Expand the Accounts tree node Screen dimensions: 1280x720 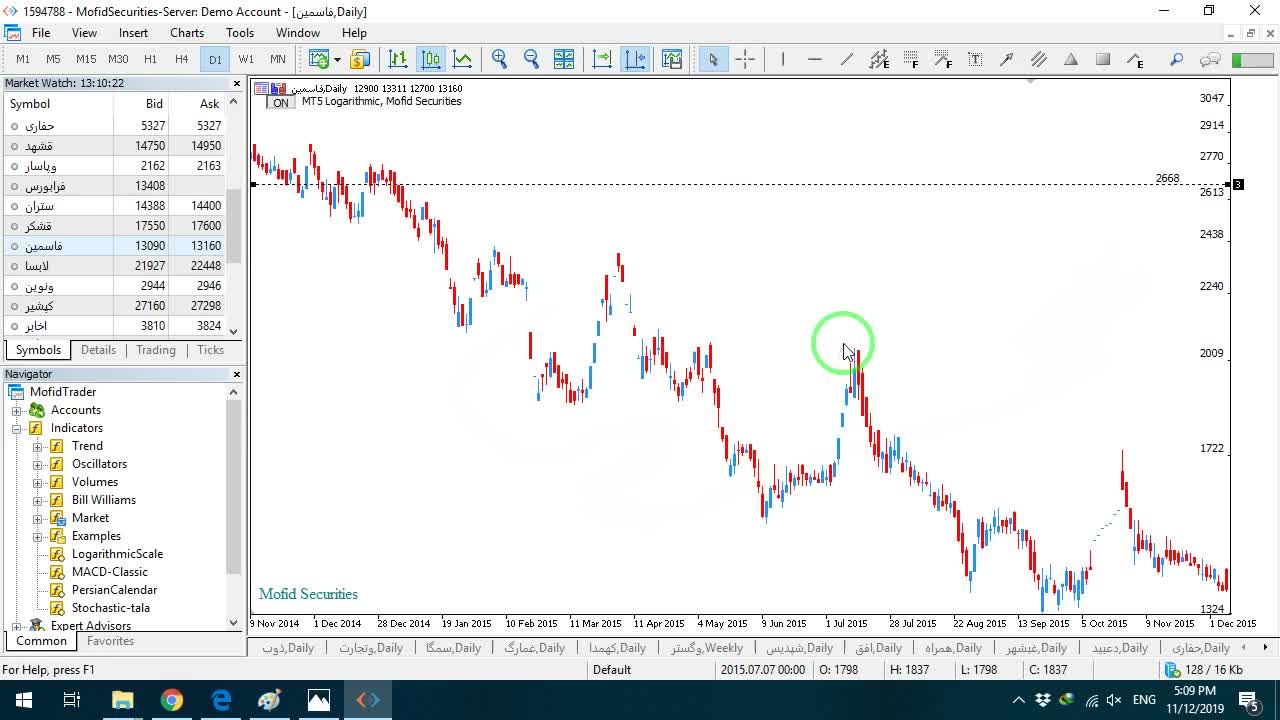point(17,410)
